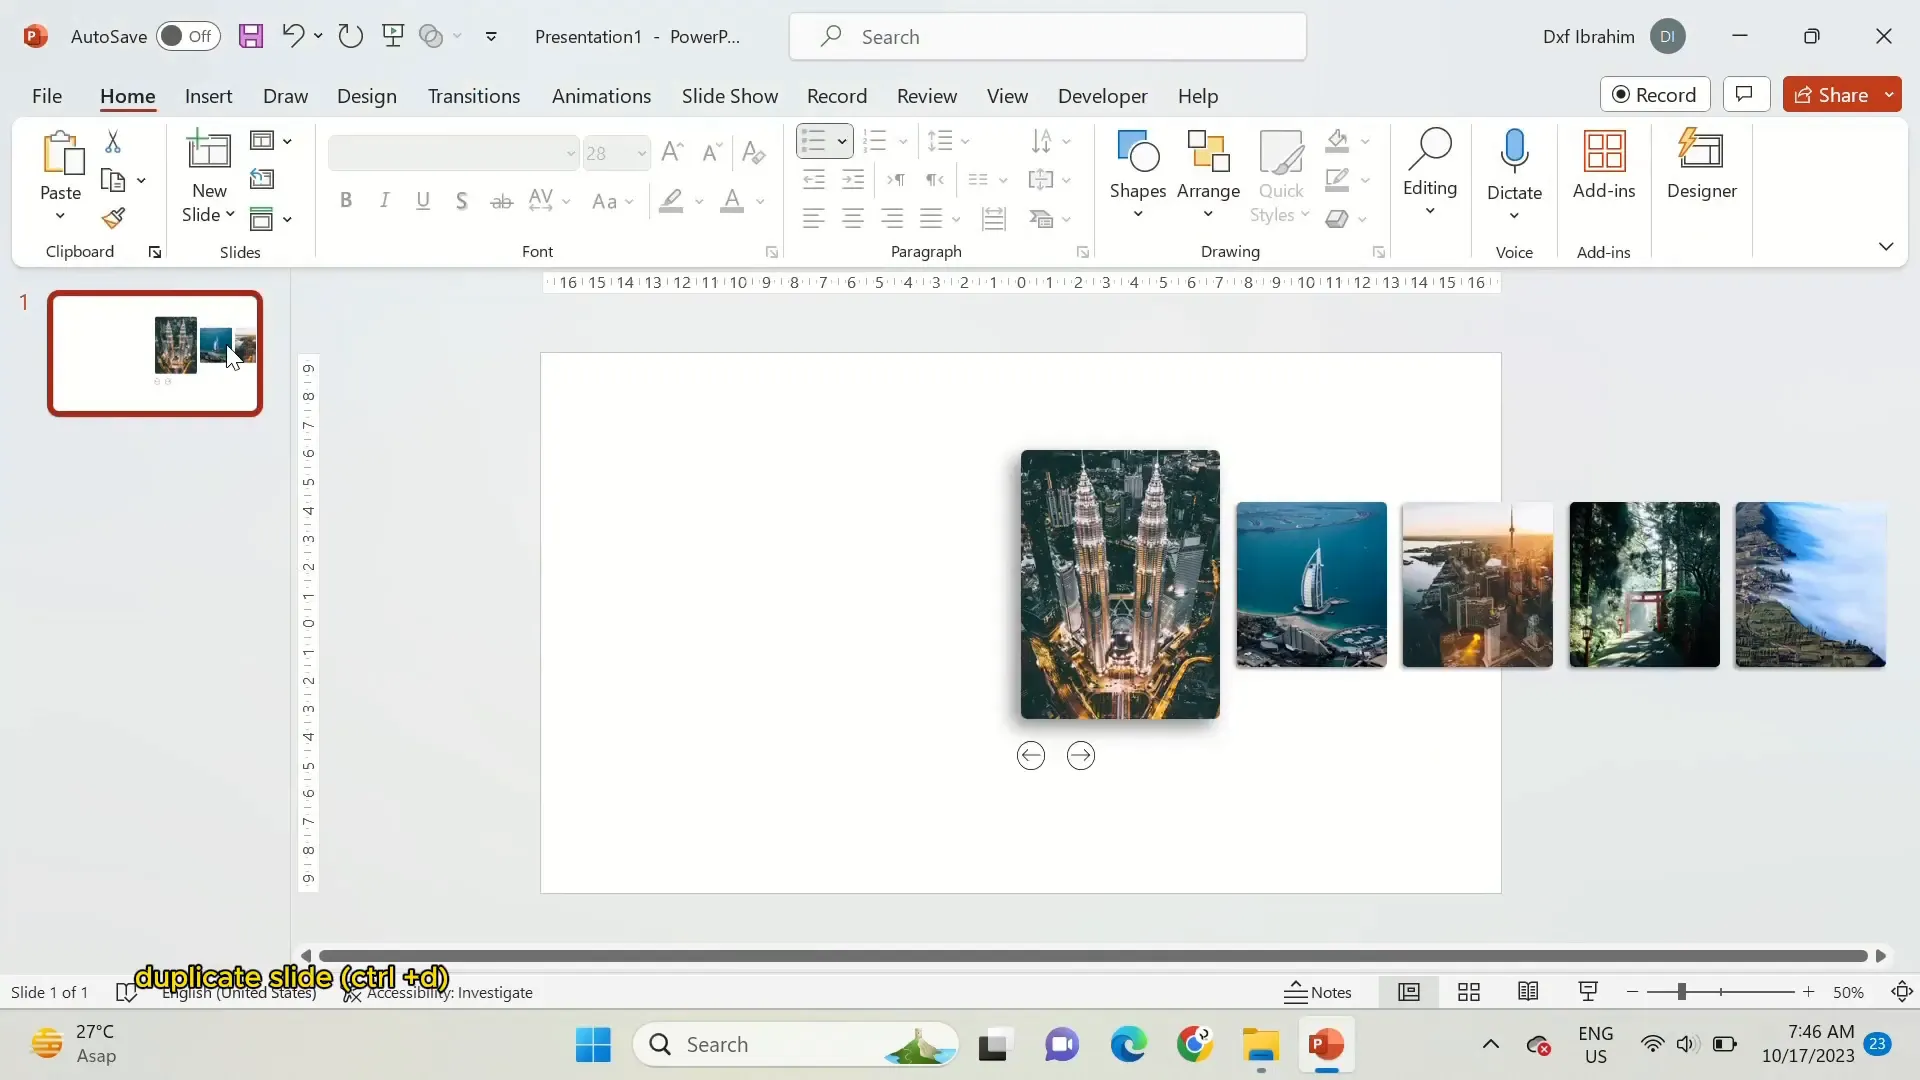Open the comments pane icon
1920x1080 pixels.
pos(1745,94)
